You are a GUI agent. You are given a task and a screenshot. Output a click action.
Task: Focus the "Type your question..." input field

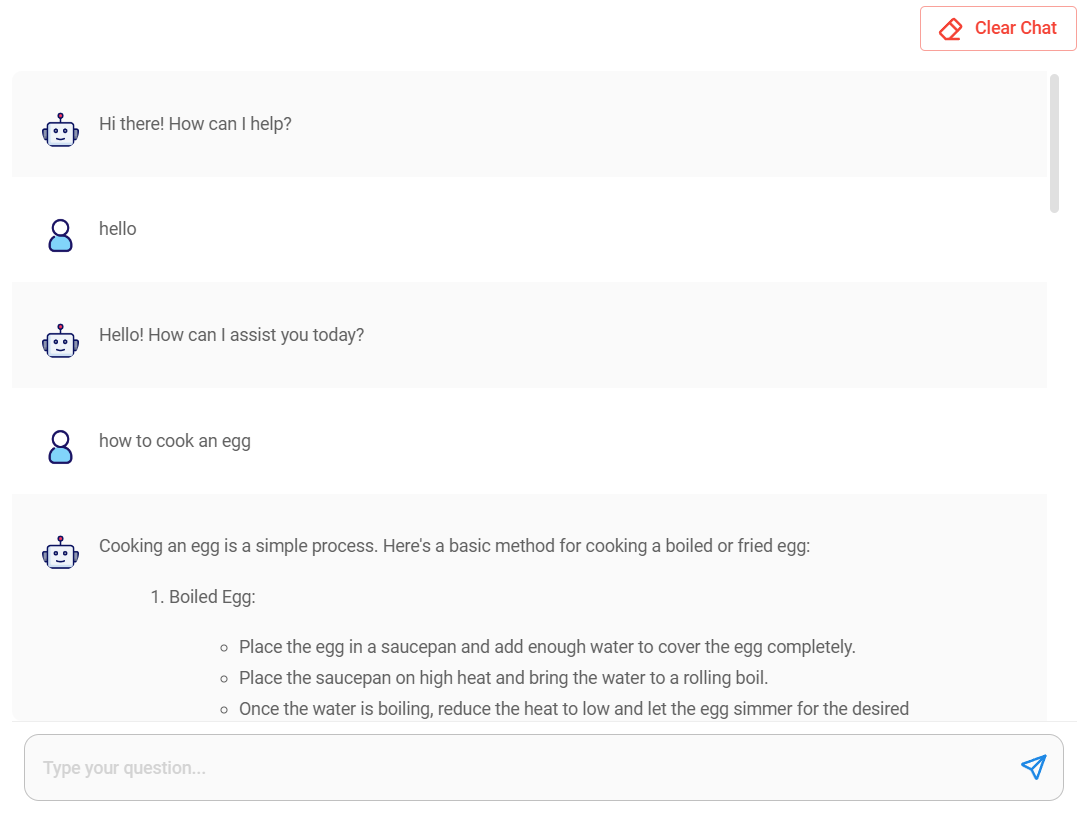point(500,768)
